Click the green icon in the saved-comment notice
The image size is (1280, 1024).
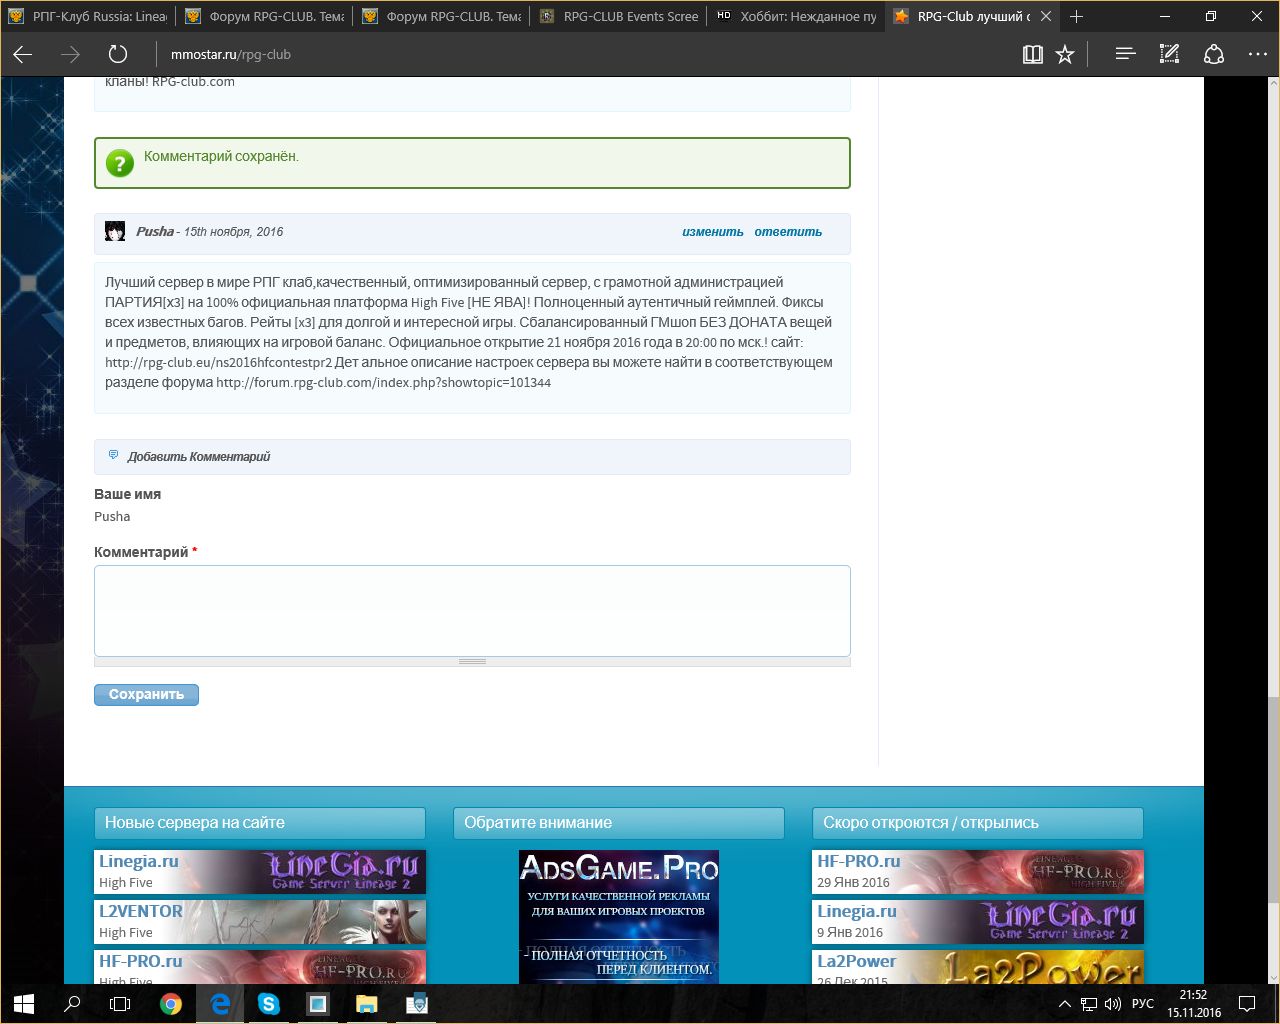click(x=120, y=163)
